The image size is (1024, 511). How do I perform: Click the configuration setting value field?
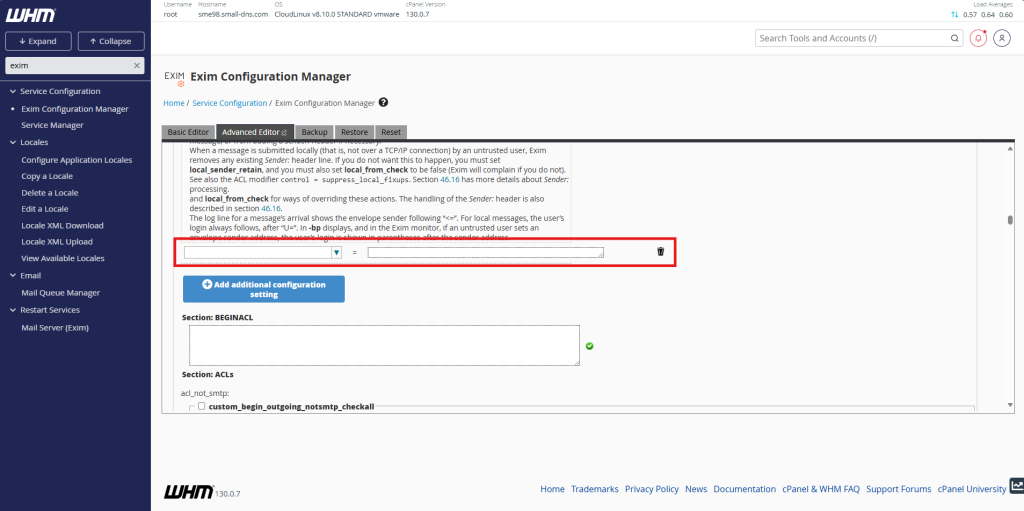click(485, 252)
